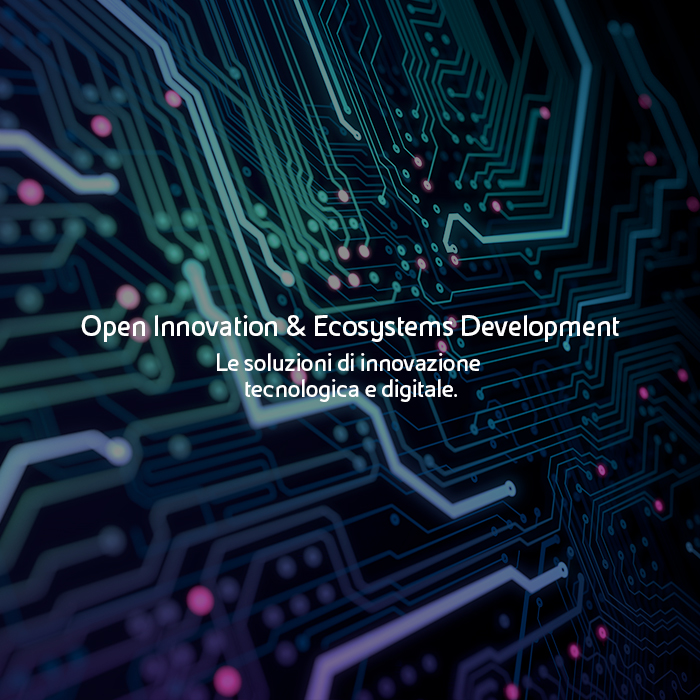This screenshot has width=700, height=700.
Task: Click the pink dot above the bottom-left one
Action: pos(200,600)
